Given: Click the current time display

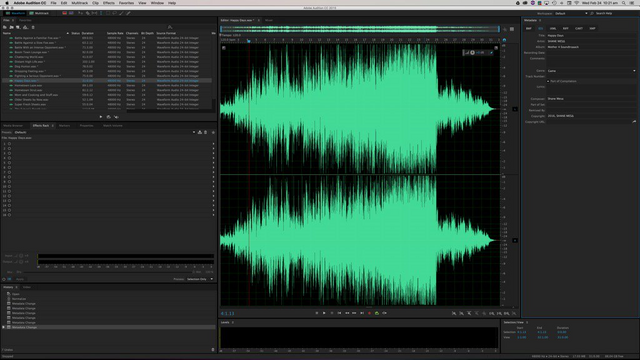Looking at the screenshot, I should (227, 313).
